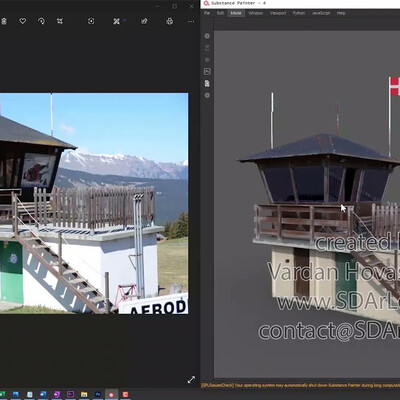
Task: Open the green Excel icon in the taskbar
Action: pyautogui.click(x=2, y=395)
